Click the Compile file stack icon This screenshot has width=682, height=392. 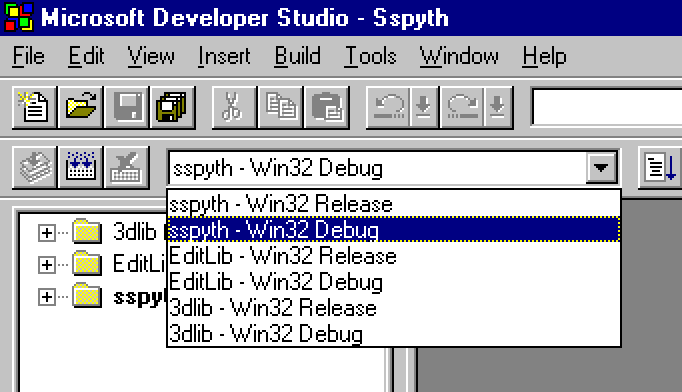(34, 168)
